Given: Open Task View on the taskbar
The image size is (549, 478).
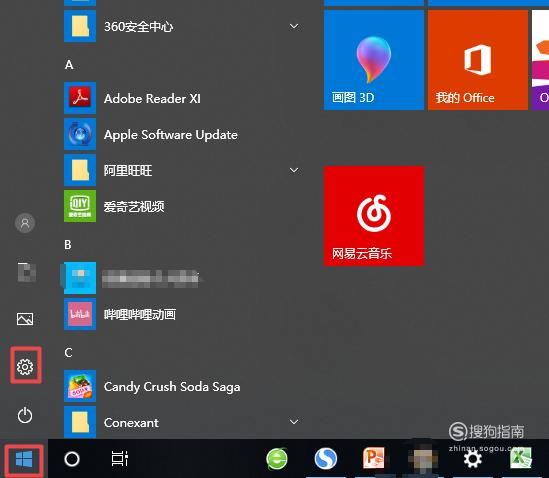Looking at the screenshot, I should coord(119,459).
